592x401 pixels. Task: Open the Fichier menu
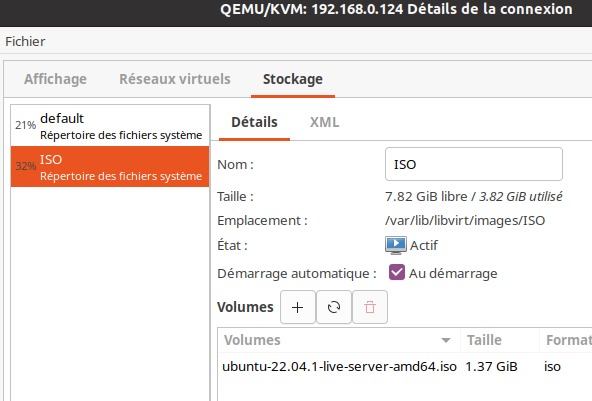pos(25,41)
